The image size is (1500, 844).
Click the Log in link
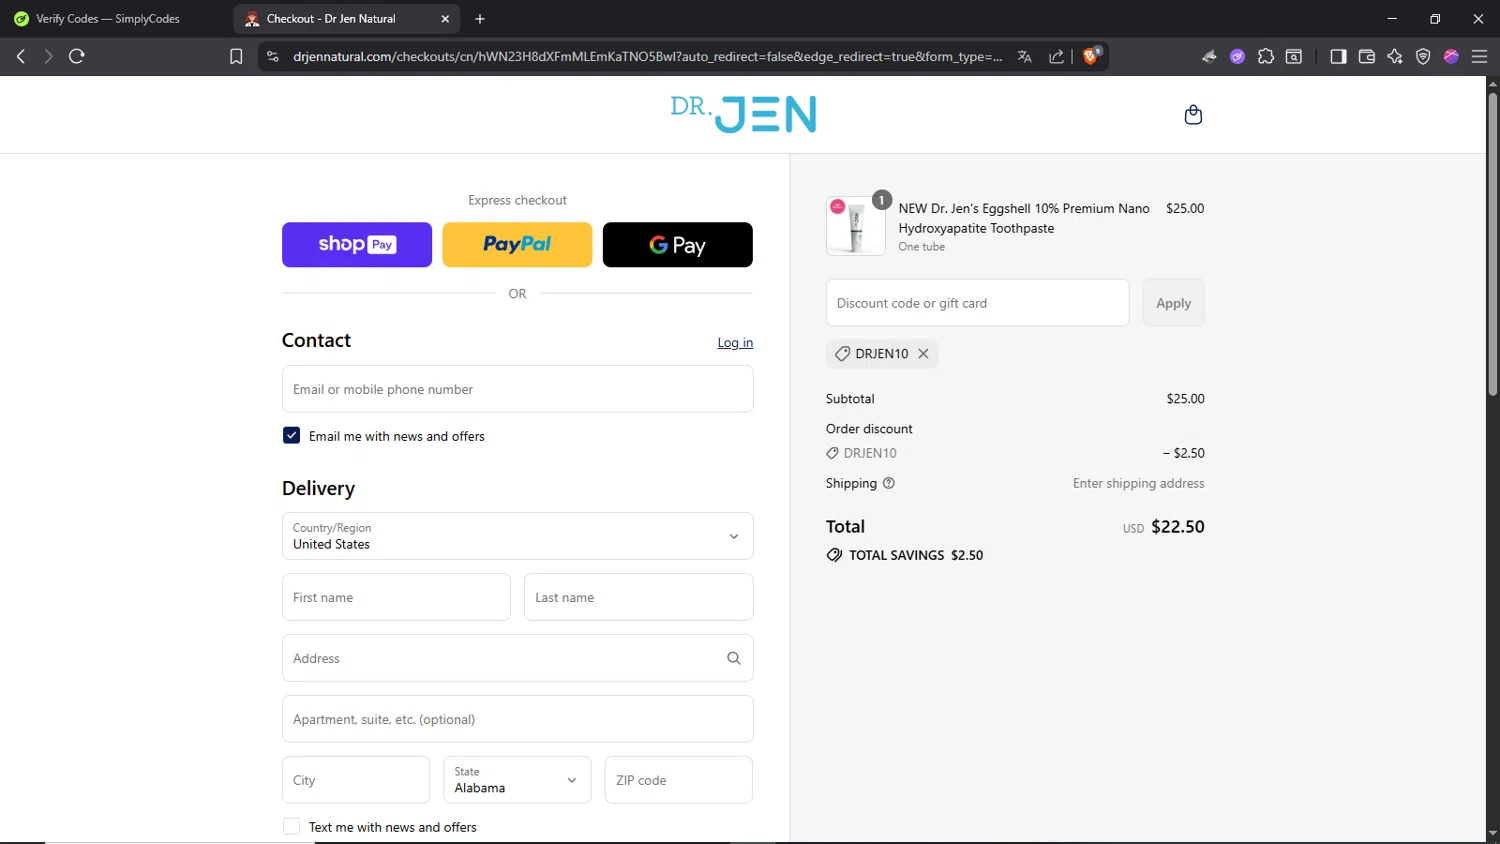[735, 343]
